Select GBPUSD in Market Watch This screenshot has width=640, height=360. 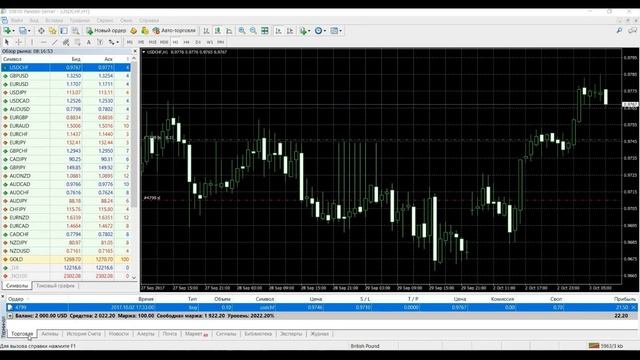(x=66, y=76)
